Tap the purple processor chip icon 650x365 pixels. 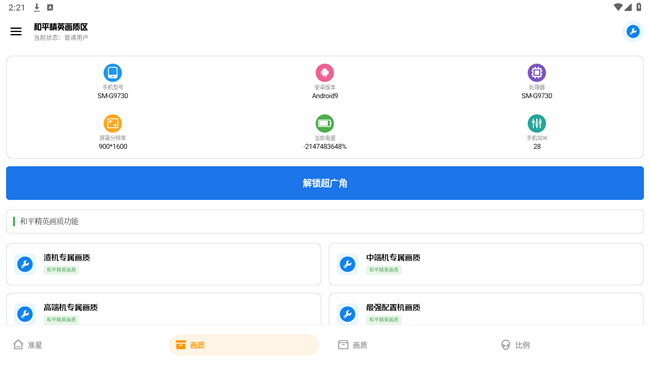coord(537,73)
